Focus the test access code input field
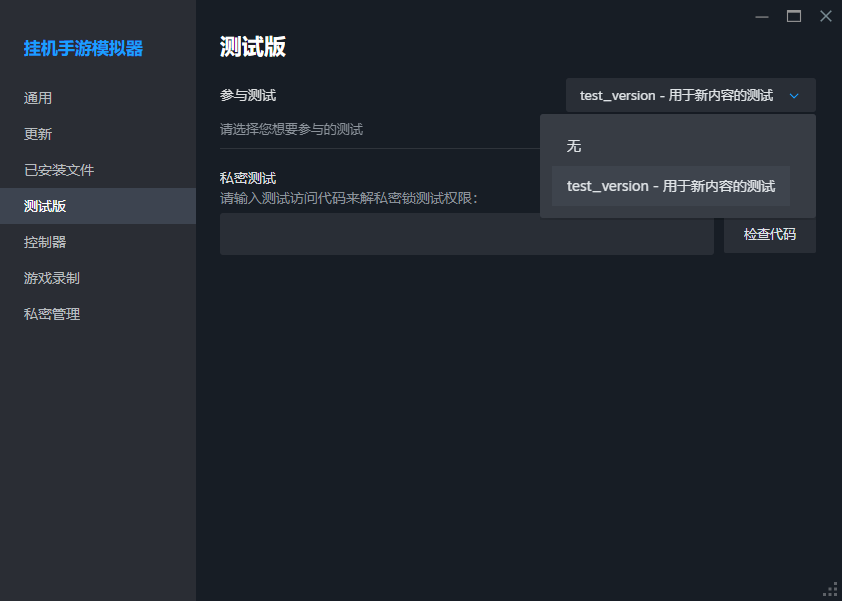Viewport: 842px width, 601px height. (466, 234)
